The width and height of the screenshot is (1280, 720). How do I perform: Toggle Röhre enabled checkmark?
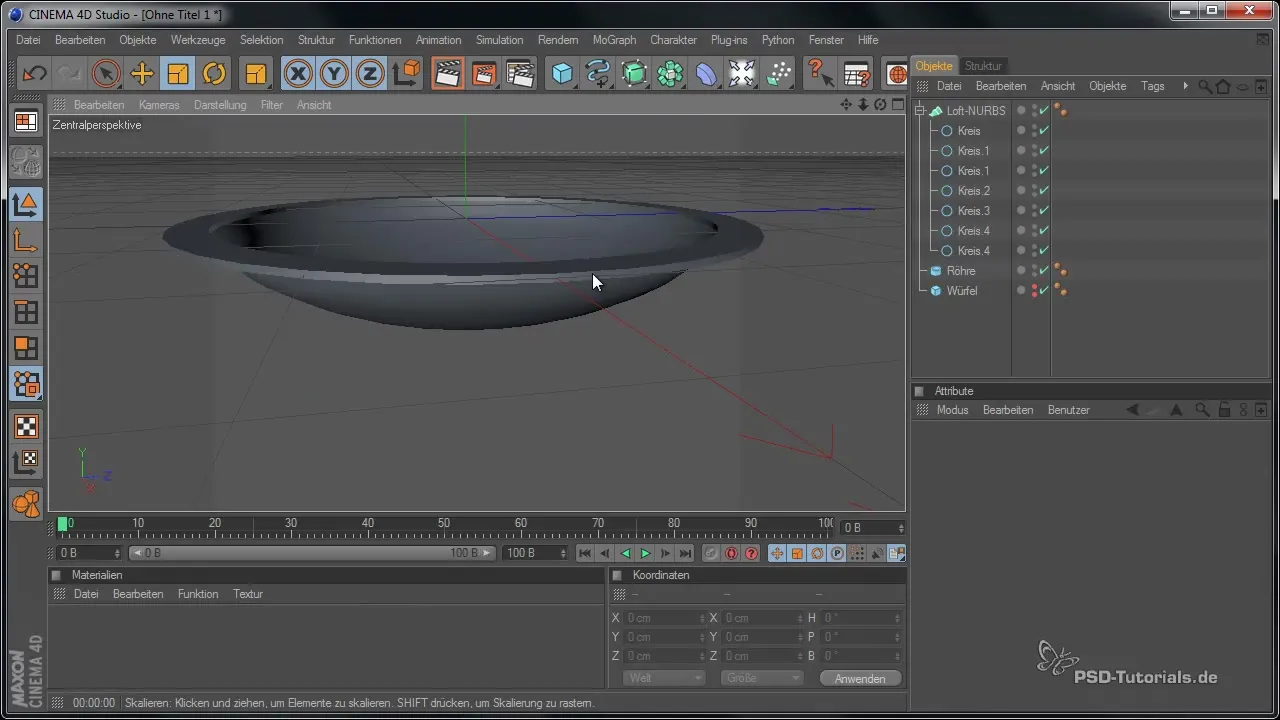[1043, 271]
